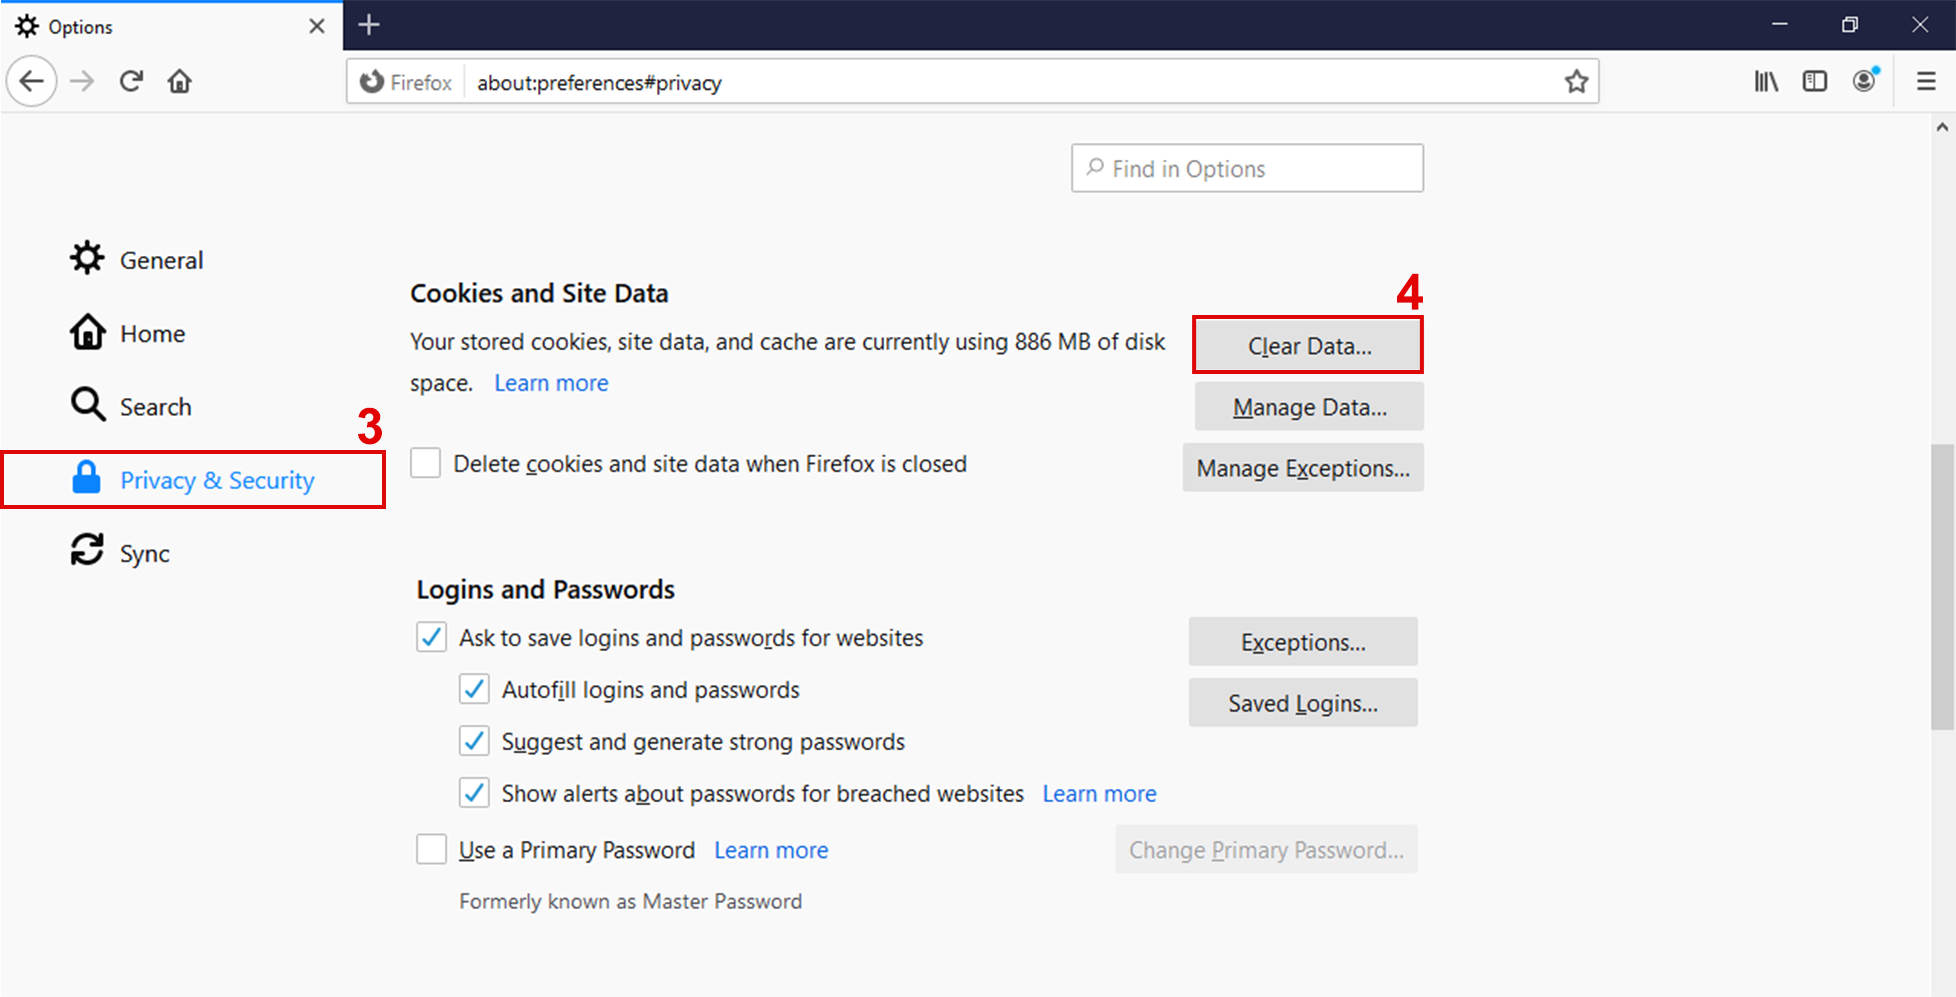This screenshot has height=997, width=1956.
Task: Open the Library icon in toolbar
Action: click(1766, 81)
